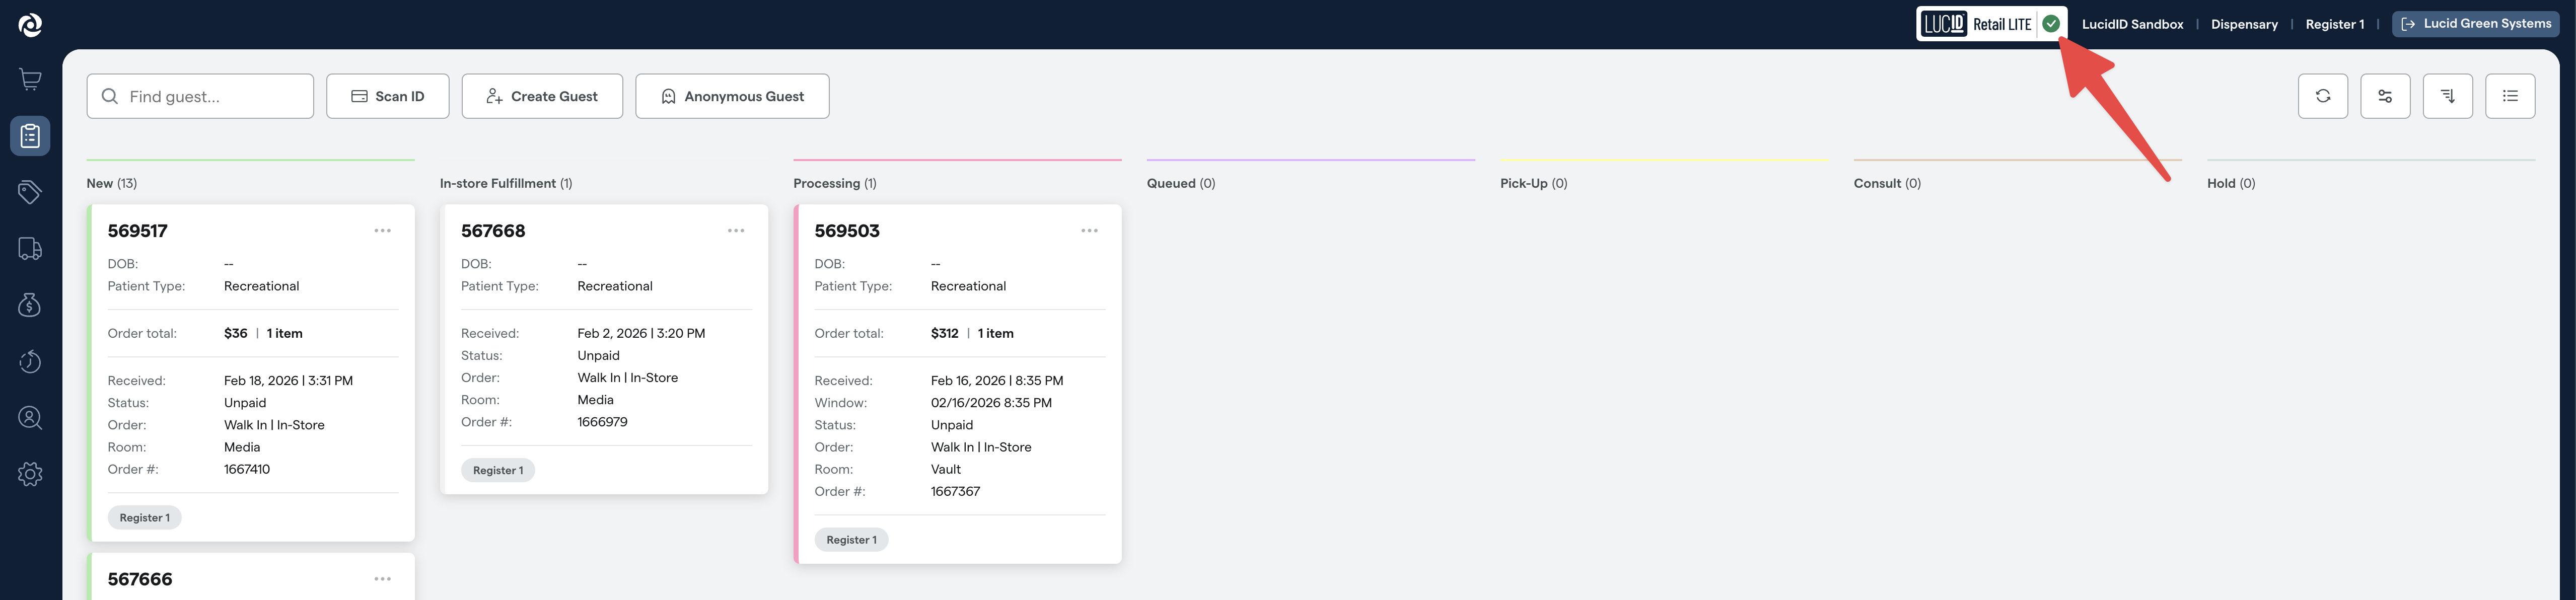Viewport: 2576px width, 600px height.
Task: Select Register 1 in the top navigation
Action: (2335, 23)
